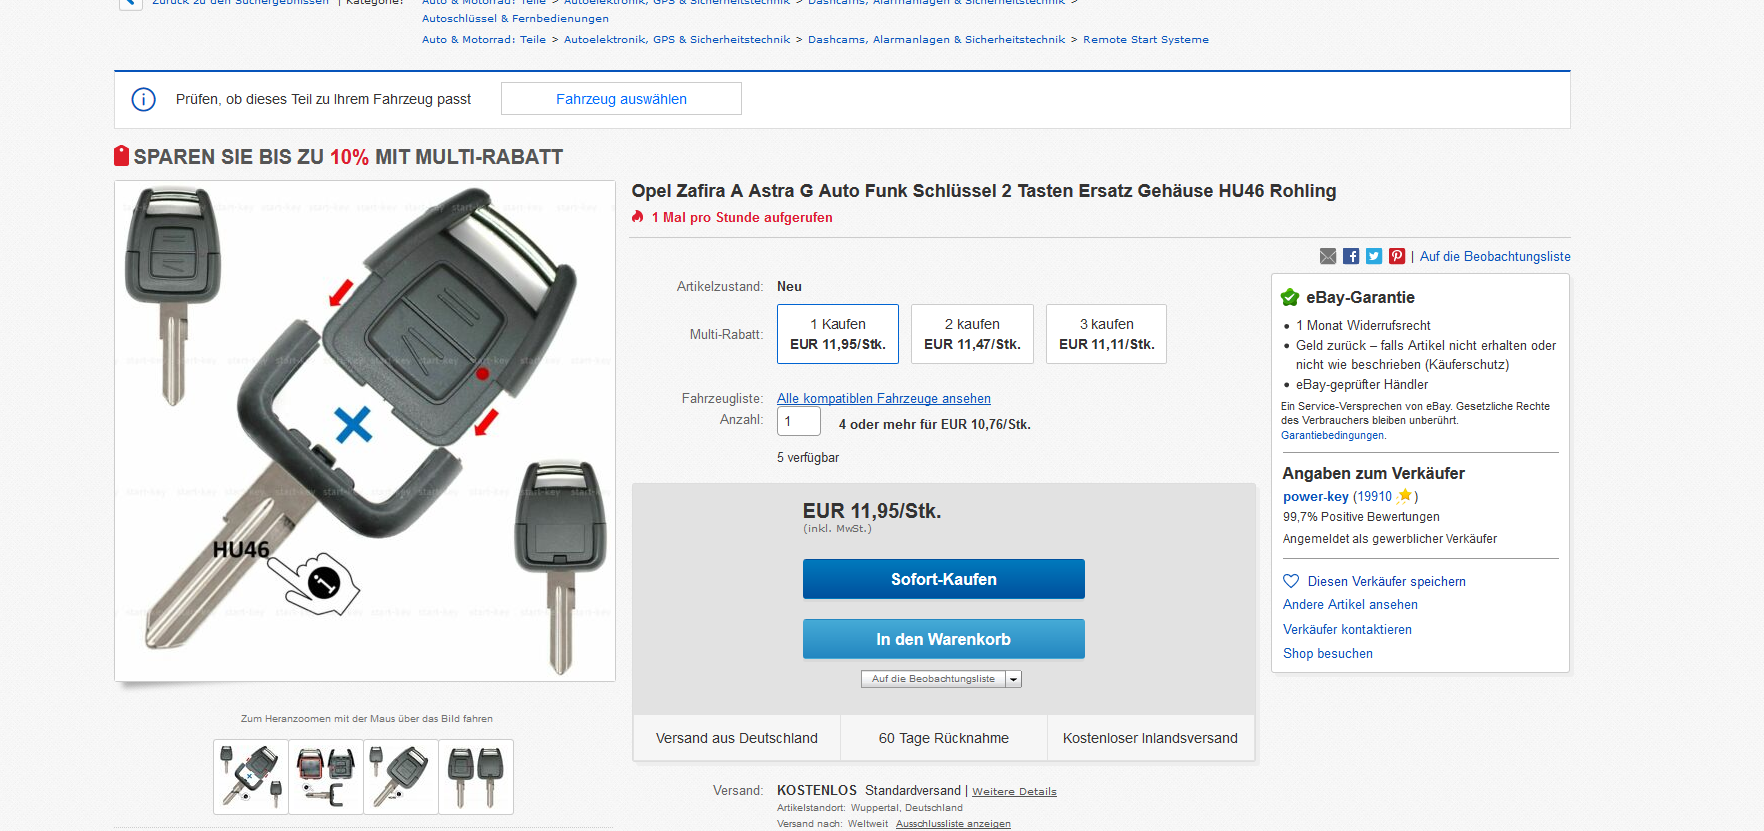This screenshot has width=1764, height=831.
Task: Share listing on Pinterest icon
Action: (x=1397, y=256)
